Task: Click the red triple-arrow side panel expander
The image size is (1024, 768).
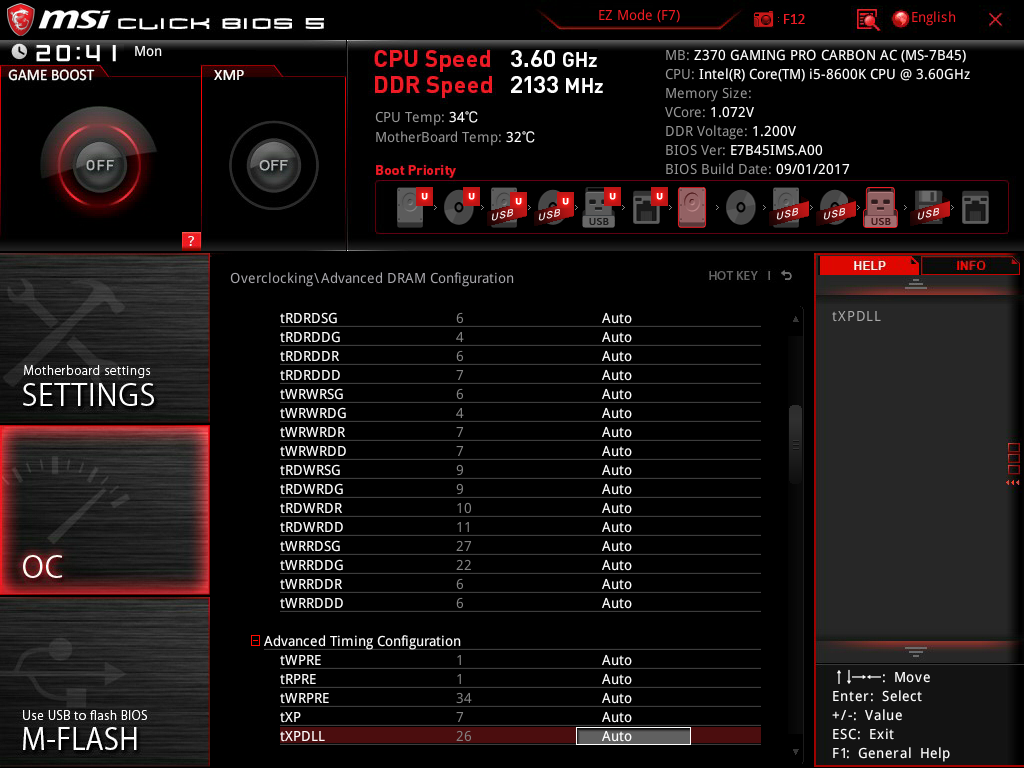Action: [x=1012, y=483]
